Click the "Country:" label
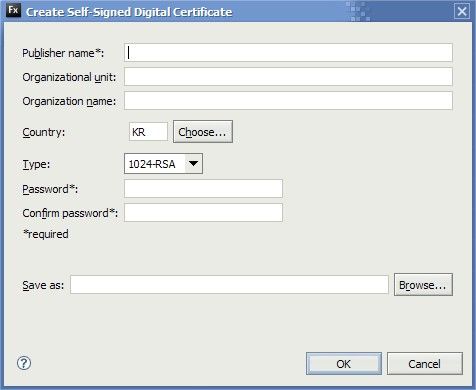The width and height of the screenshot is (476, 390). 44,132
